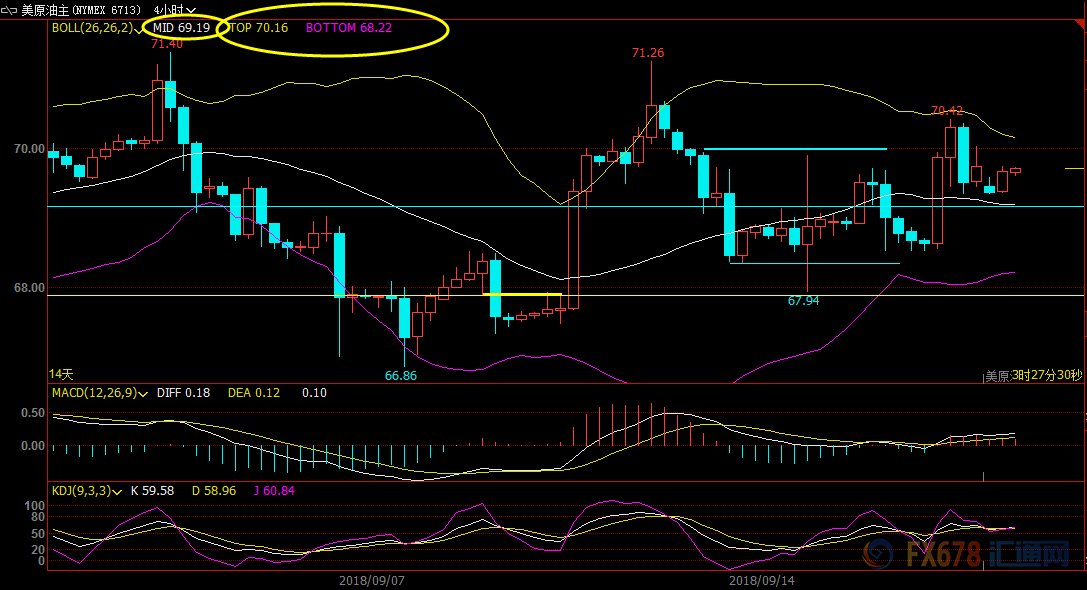The image size is (1087, 590).
Task: Click the 0.00 MACD axis label
Action: [33, 446]
